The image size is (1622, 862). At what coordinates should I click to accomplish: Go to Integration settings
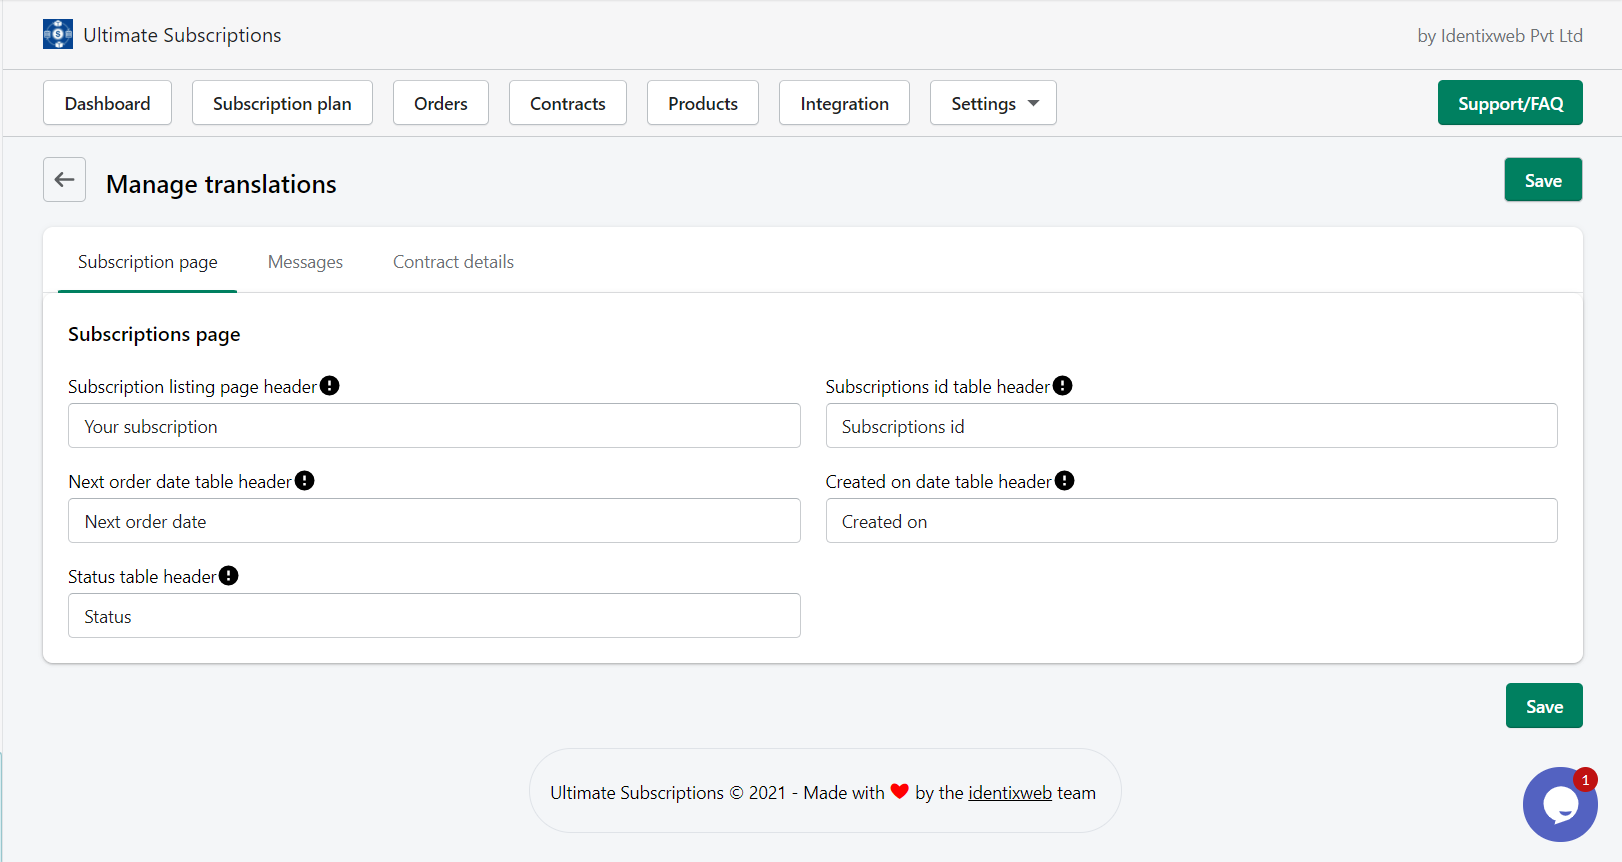coord(844,103)
